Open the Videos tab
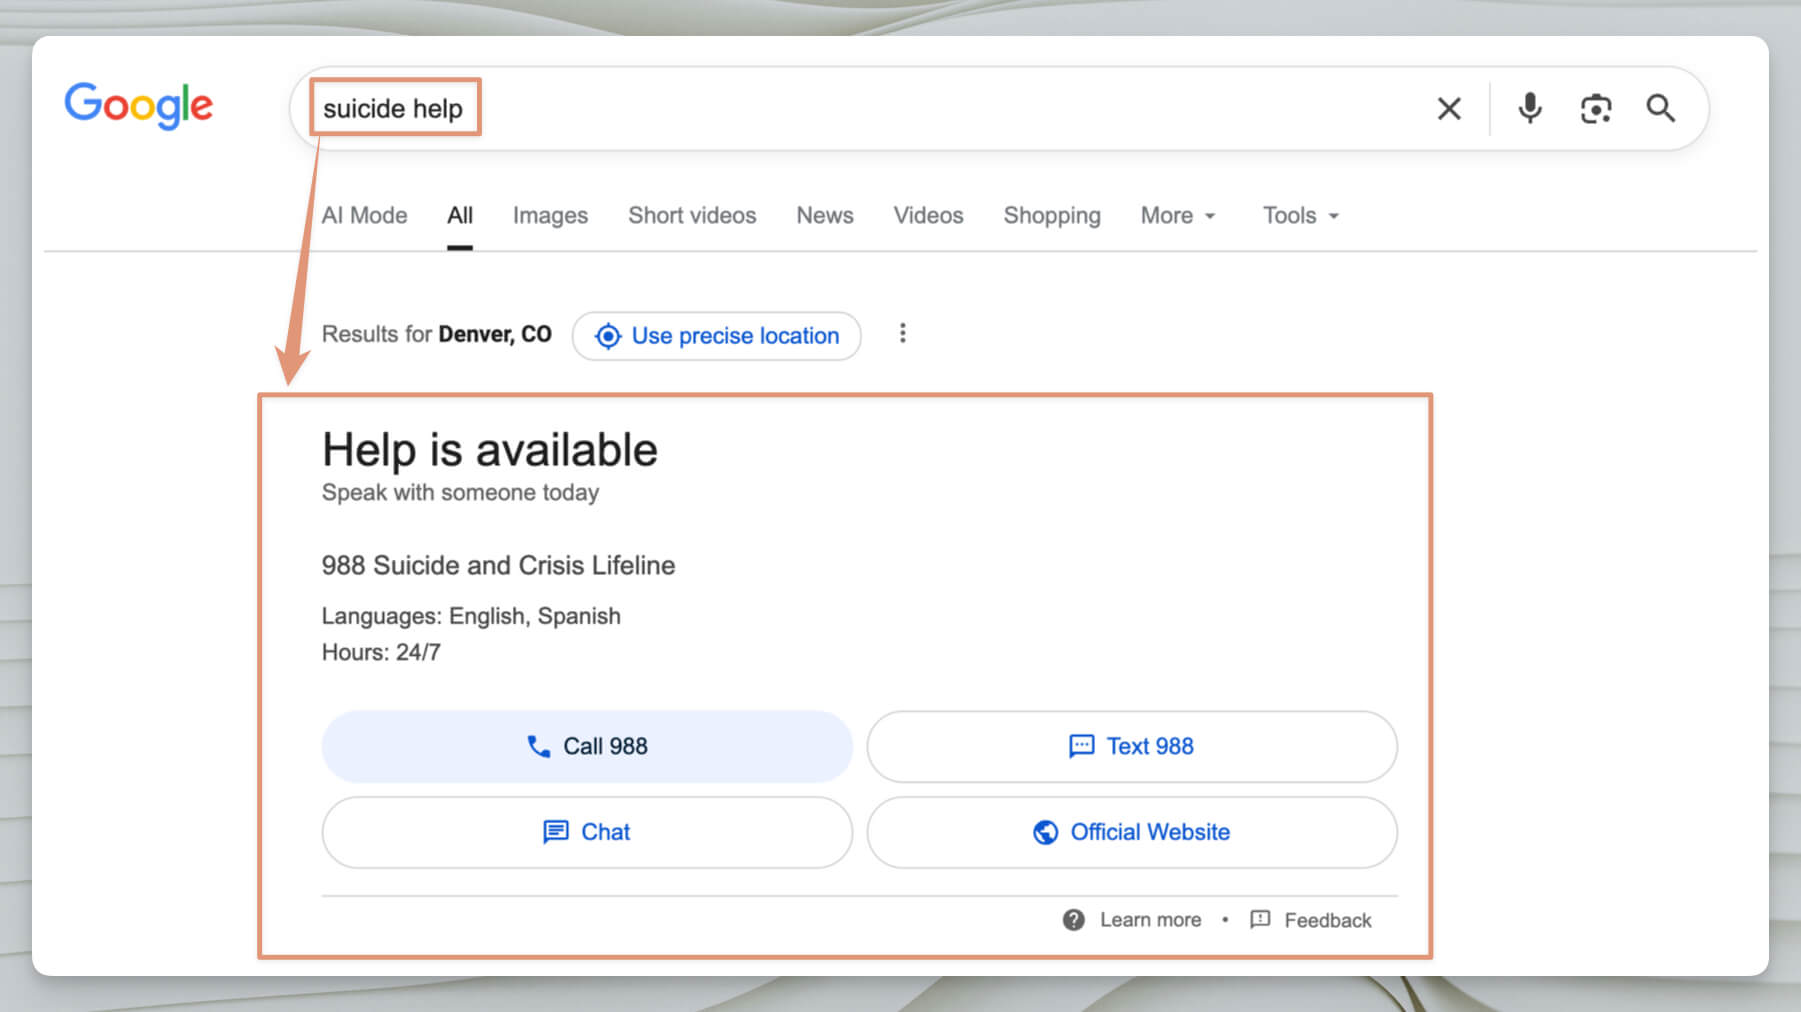 click(928, 215)
